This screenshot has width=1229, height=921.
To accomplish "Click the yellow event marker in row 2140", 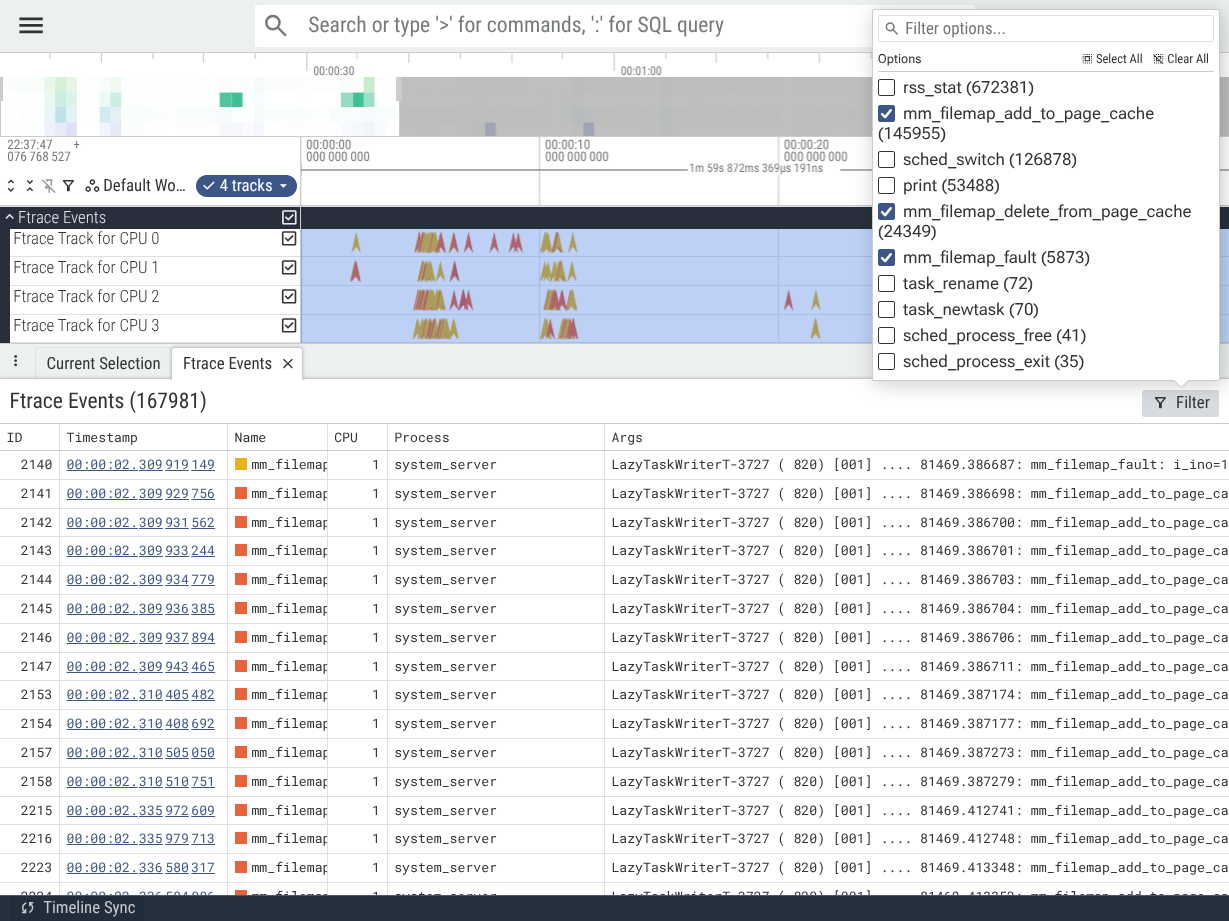I will (x=241, y=464).
